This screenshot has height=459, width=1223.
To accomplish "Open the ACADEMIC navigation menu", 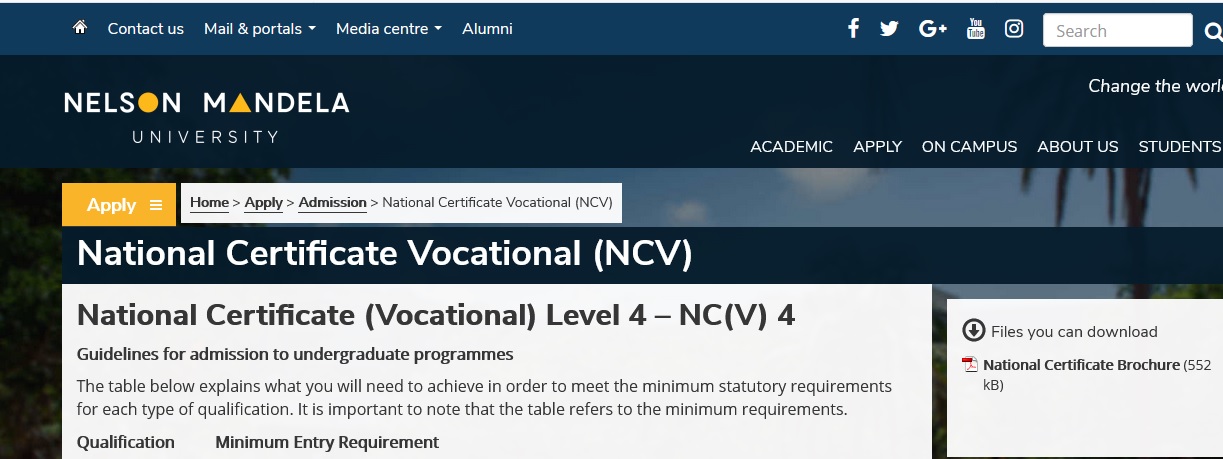I will (x=791, y=147).
